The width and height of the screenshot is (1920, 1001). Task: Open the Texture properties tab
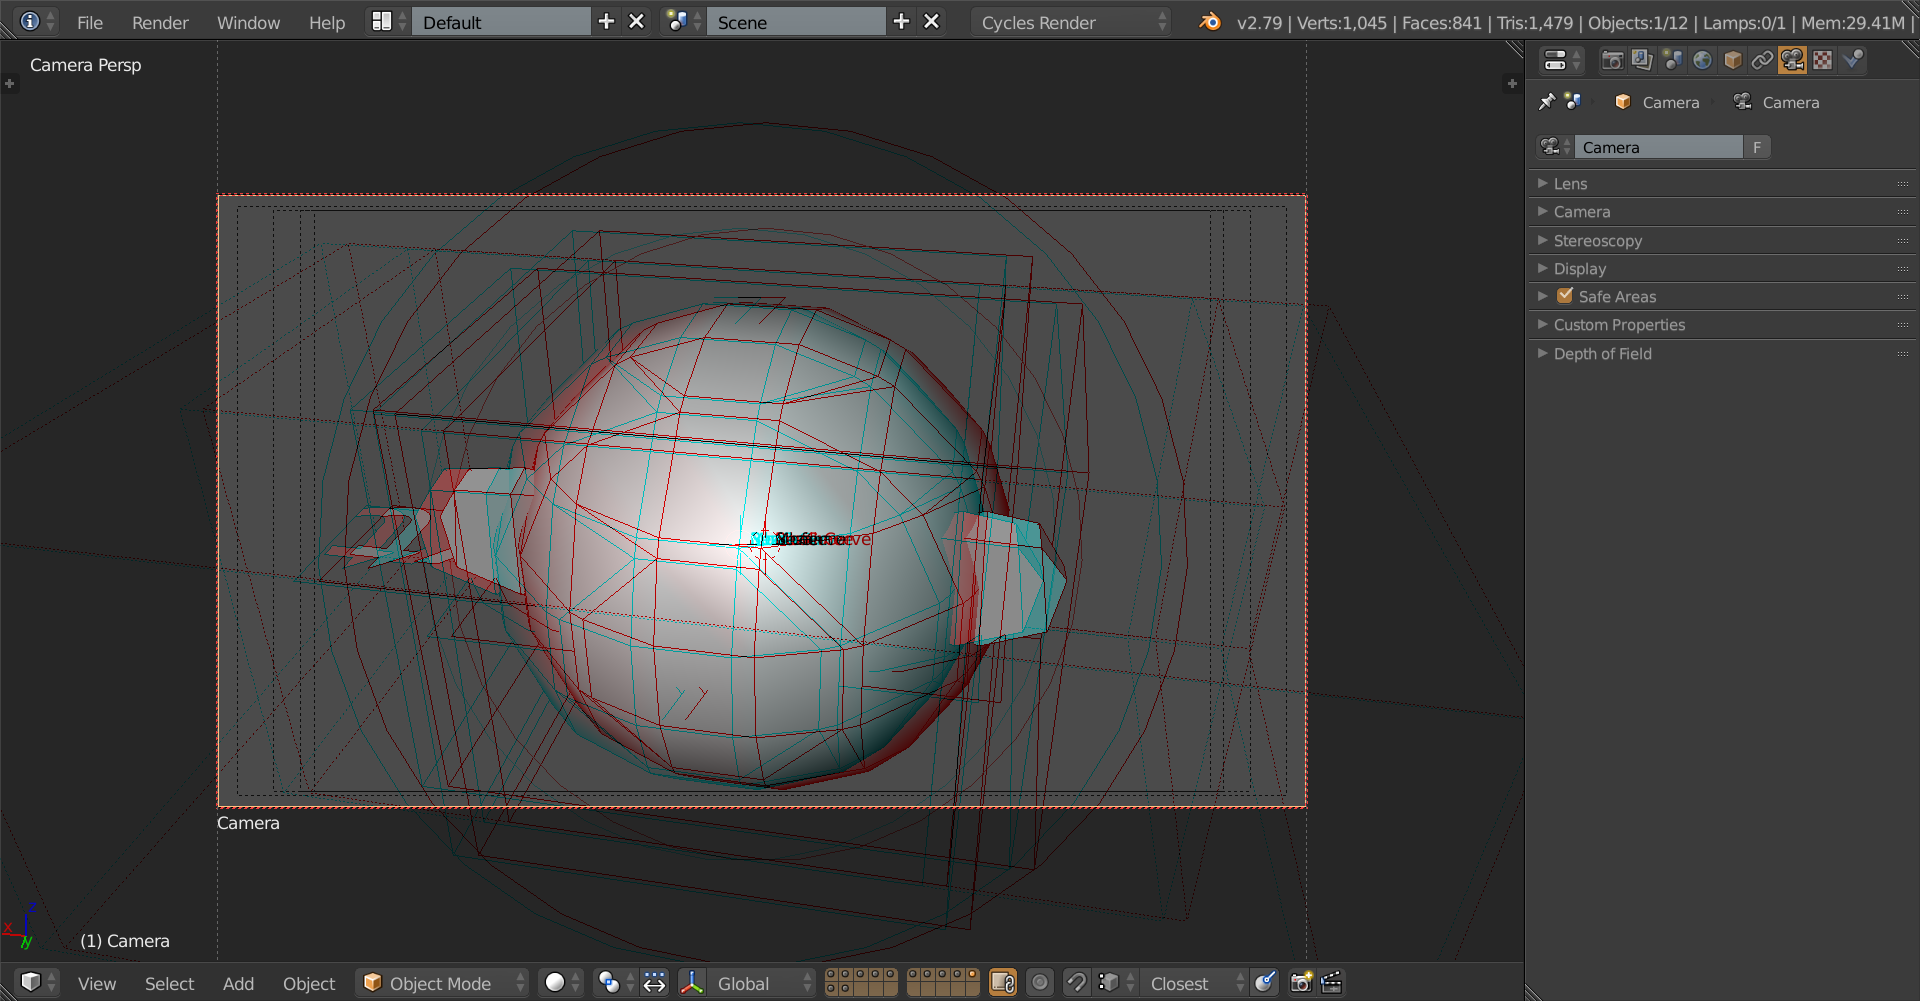coord(1823,60)
